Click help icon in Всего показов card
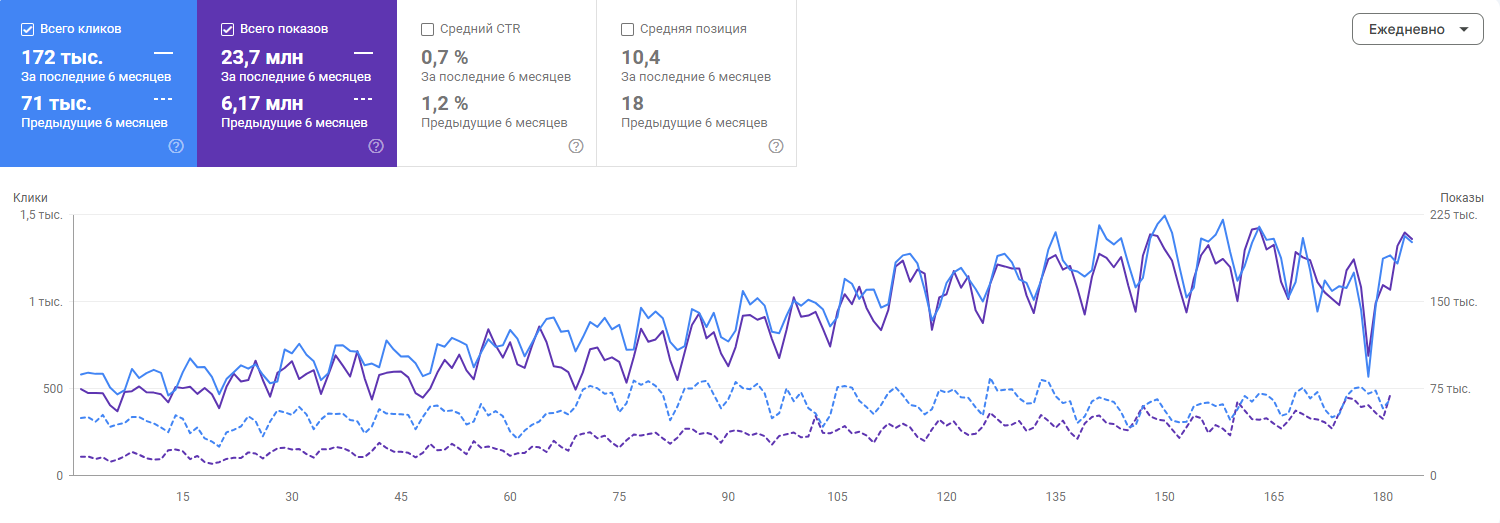This screenshot has width=1500, height=523. (376, 146)
